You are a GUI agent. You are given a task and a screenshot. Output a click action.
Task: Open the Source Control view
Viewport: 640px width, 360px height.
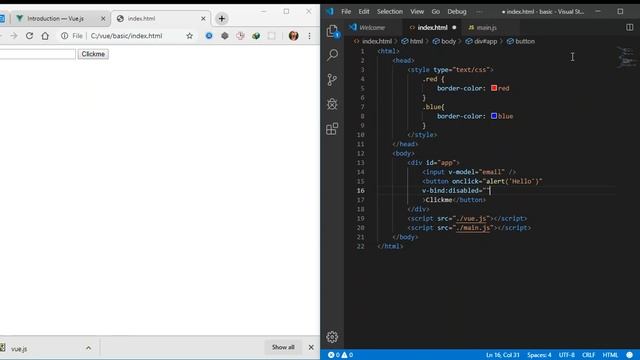(x=332, y=80)
